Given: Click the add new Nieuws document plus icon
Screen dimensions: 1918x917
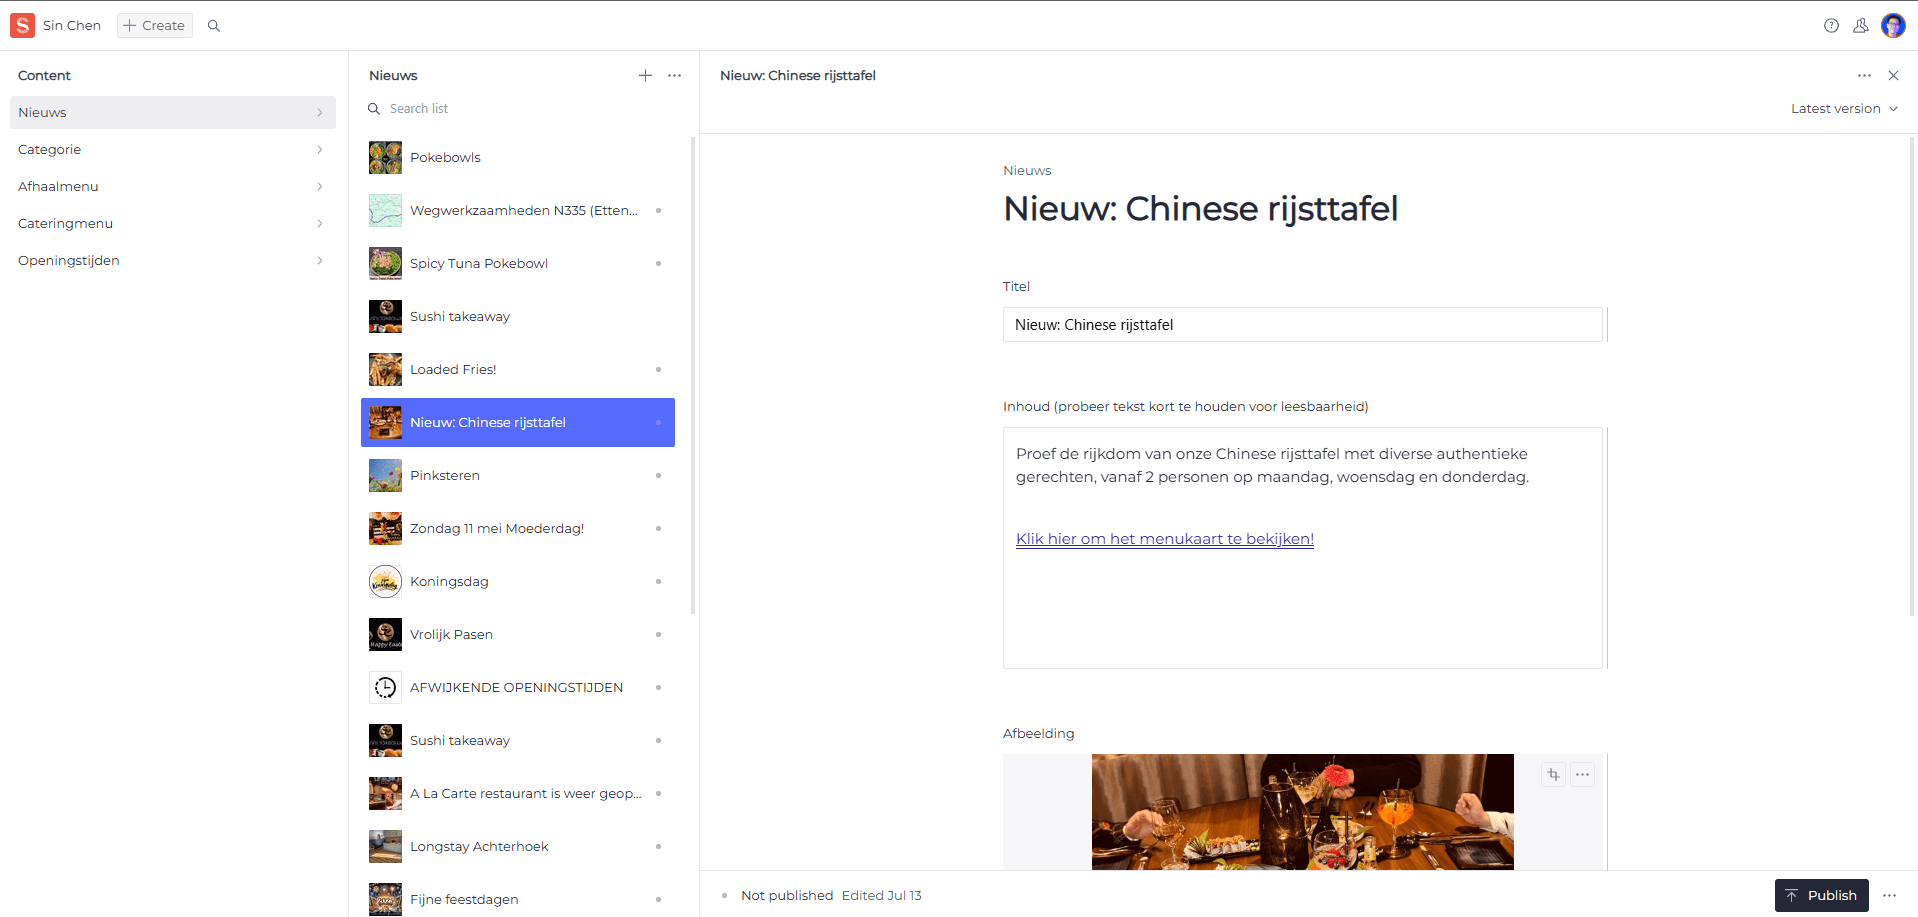Looking at the screenshot, I should pos(645,75).
